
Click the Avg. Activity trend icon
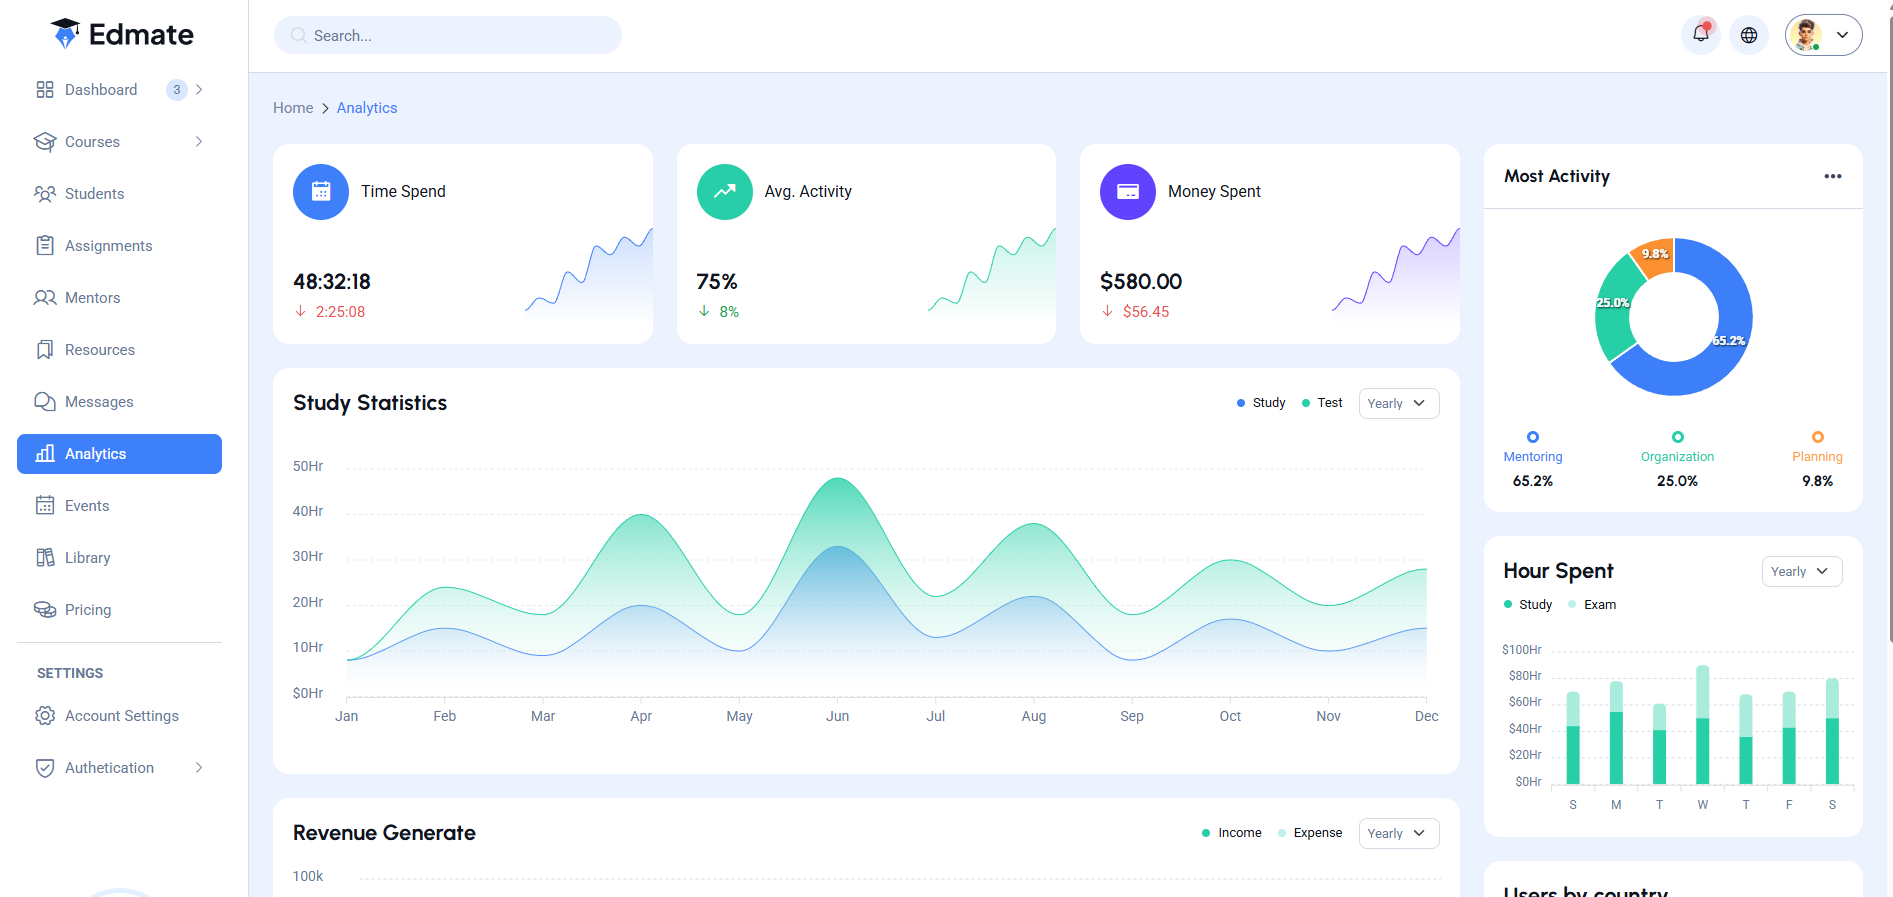tap(725, 192)
